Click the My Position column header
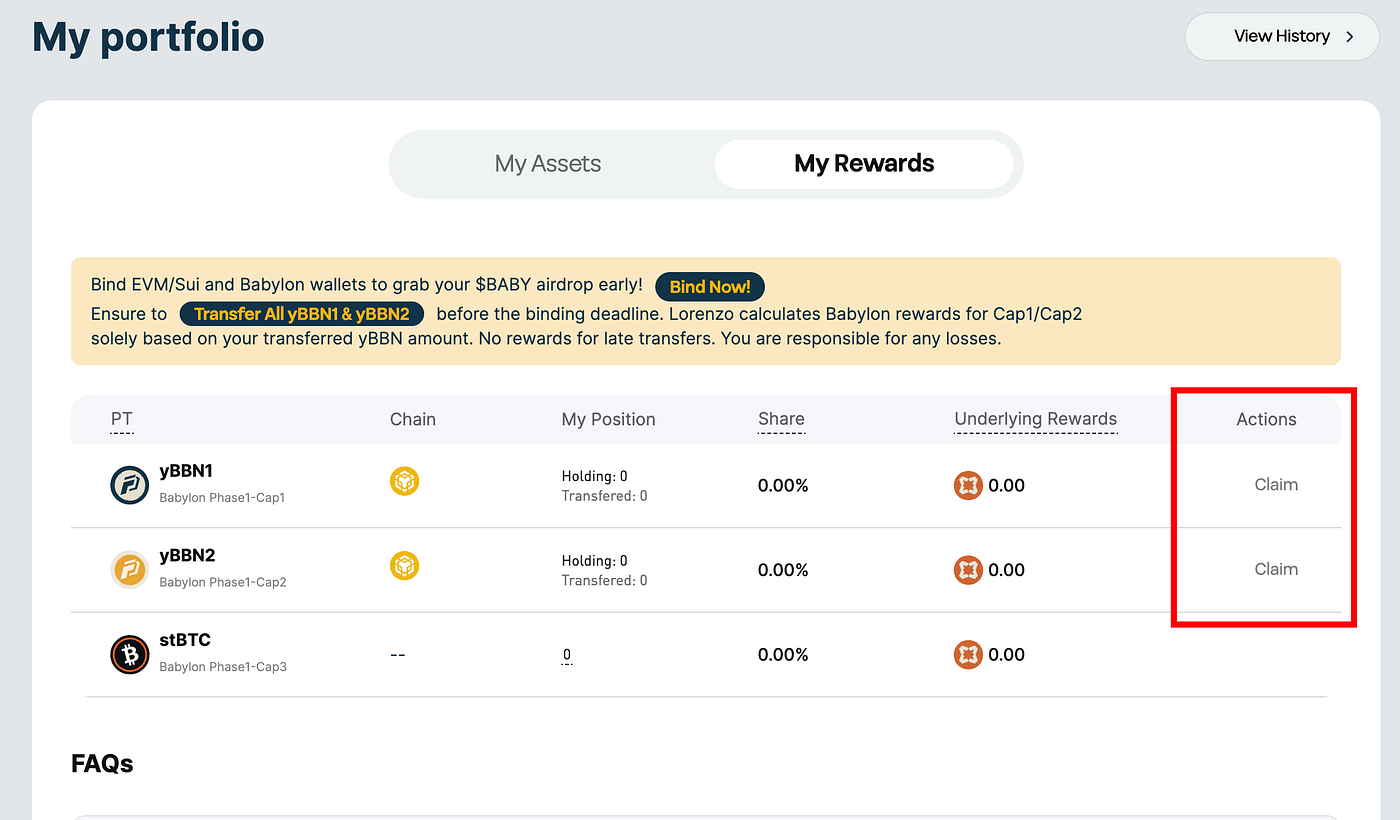This screenshot has width=1400, height=820. 608,419
